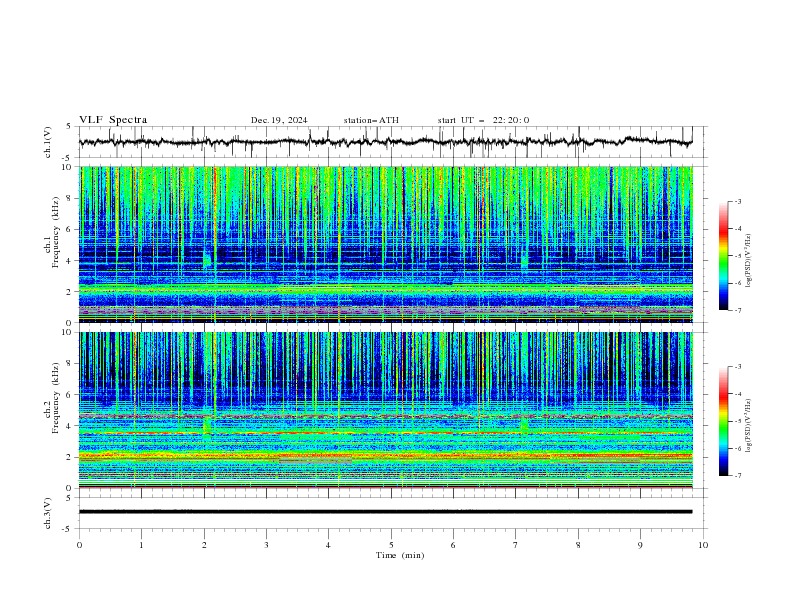Click time axis tick label "6"
Screen dimensions: 792x612
tap(453, 545)
